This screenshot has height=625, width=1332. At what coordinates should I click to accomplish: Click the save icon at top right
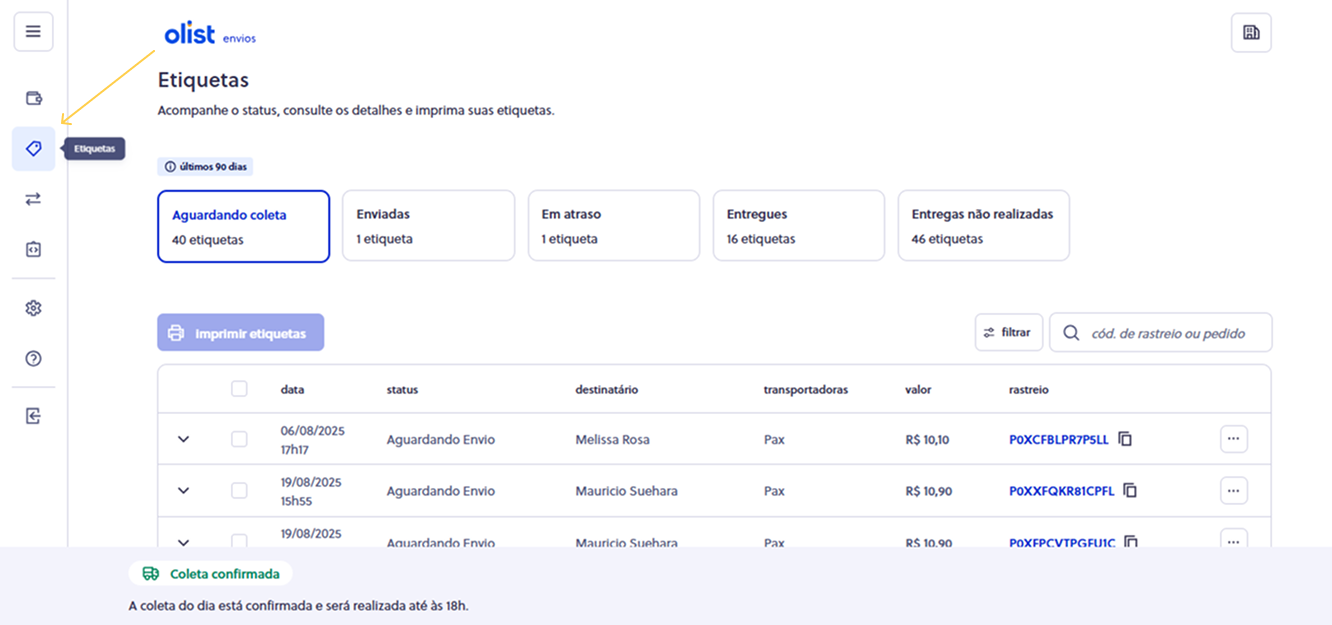point(1250,32)
